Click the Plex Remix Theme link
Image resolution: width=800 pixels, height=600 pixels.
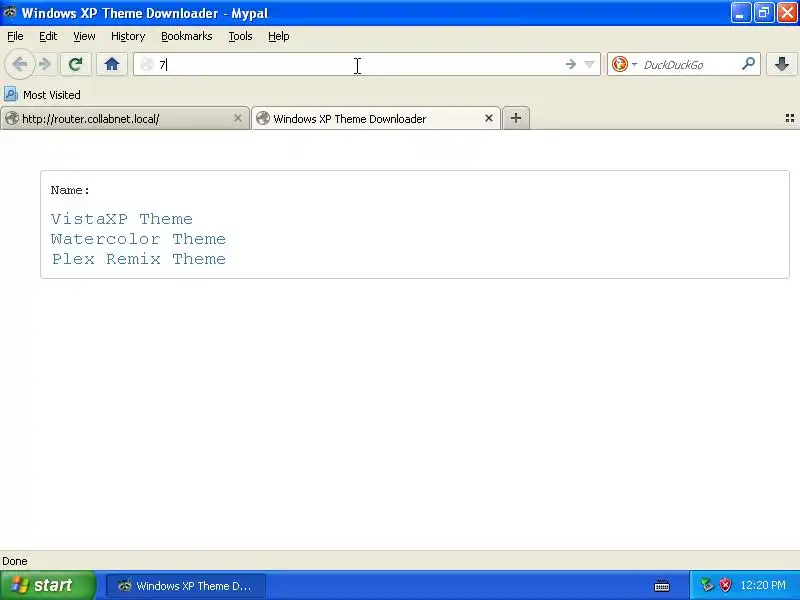[138, 259]
